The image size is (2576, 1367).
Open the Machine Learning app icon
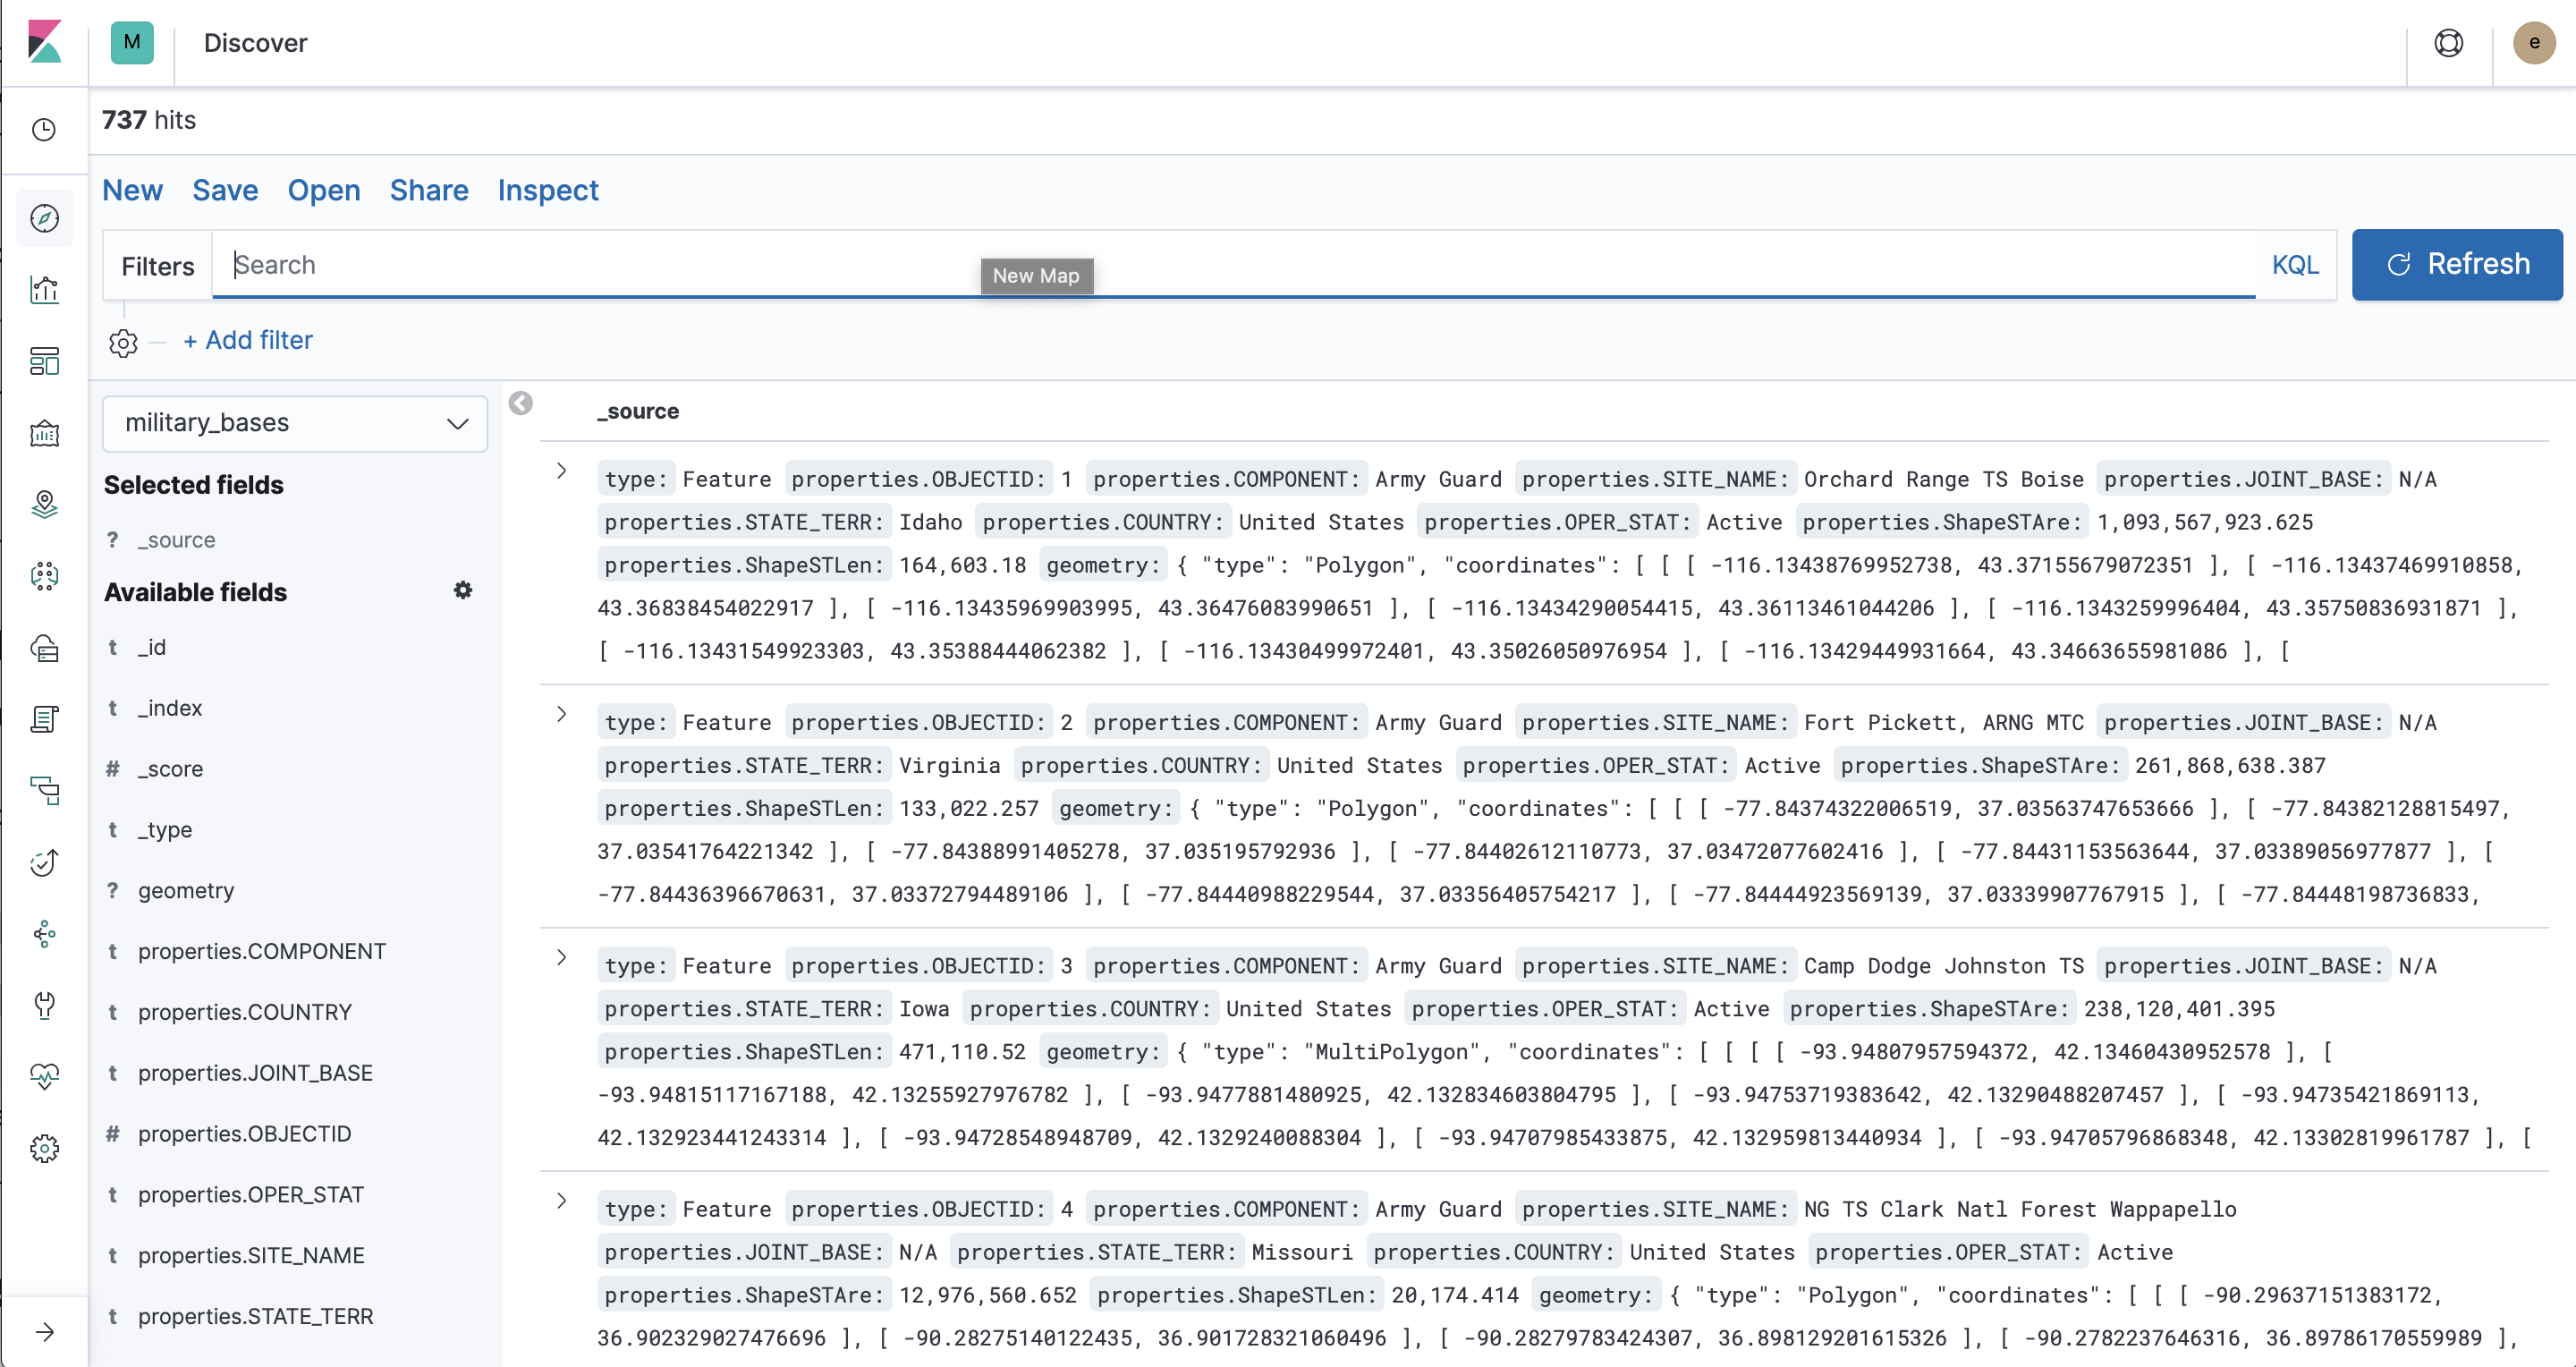click(x=44, y=576)
